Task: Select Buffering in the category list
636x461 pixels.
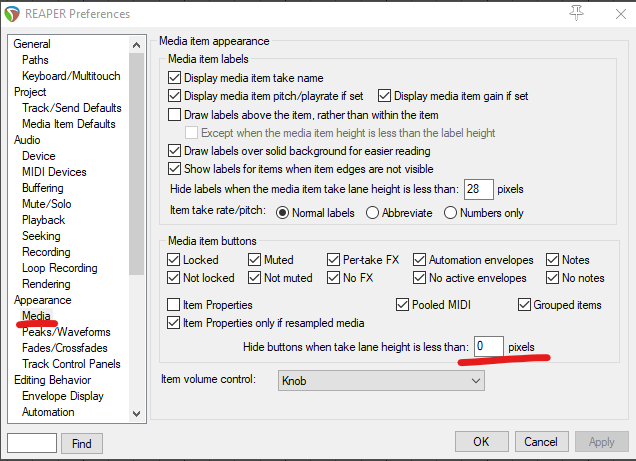Action: click(x=43, y=188)
